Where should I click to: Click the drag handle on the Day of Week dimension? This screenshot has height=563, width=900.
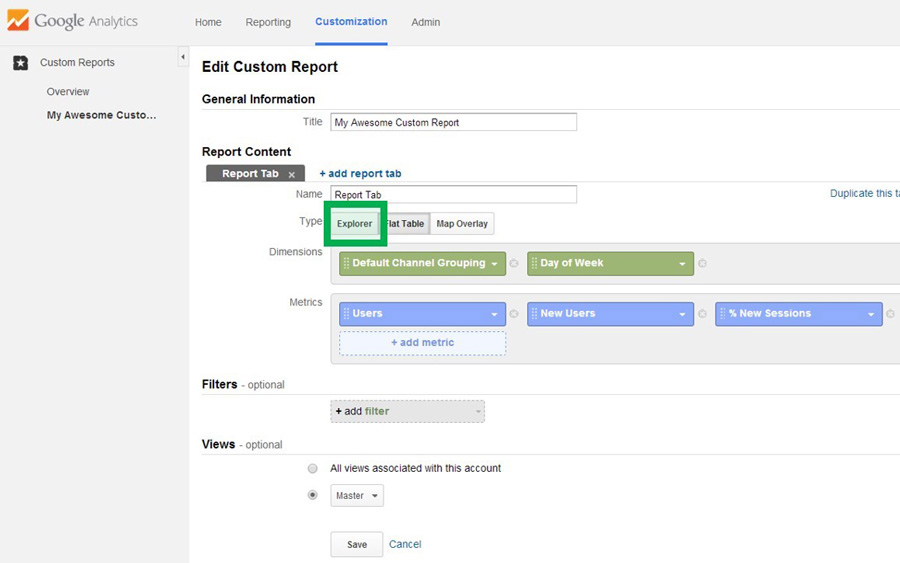[534, 263]
